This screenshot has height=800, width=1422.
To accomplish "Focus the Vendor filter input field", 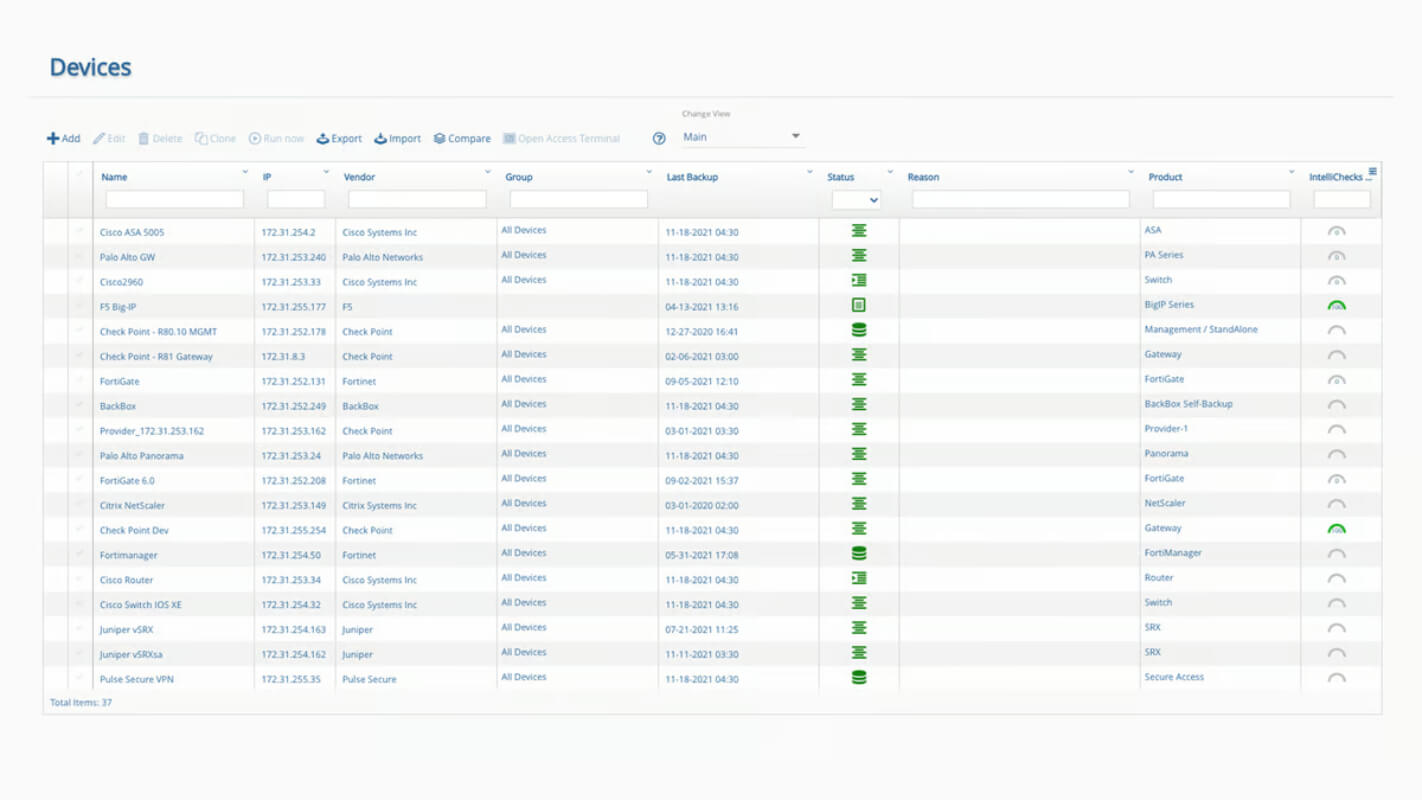I will click(x=417, y=200).
